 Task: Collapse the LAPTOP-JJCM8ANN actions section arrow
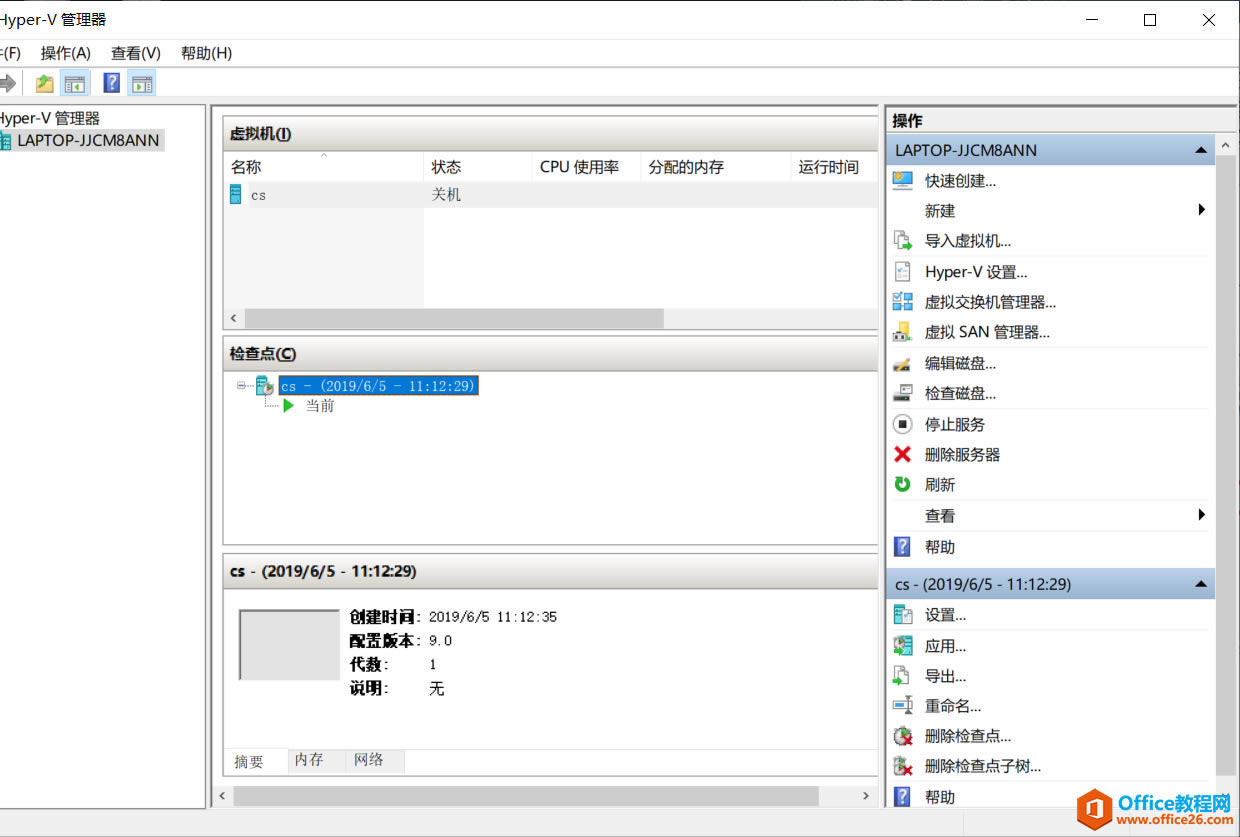point(1201,150)
